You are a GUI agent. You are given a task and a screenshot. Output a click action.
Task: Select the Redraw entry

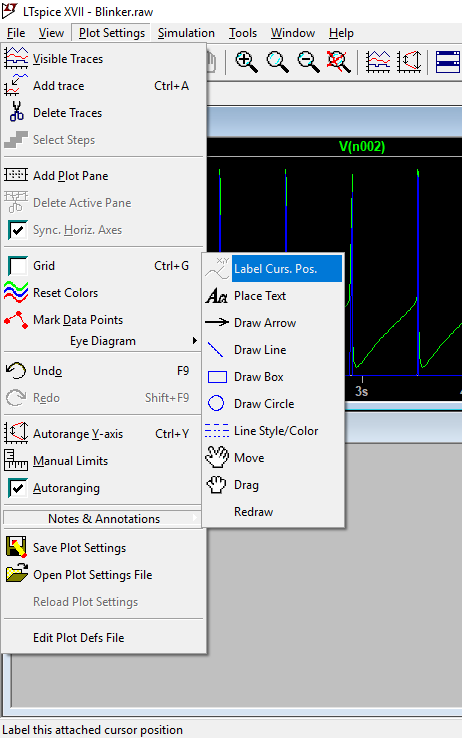click(x=273, y=512)
